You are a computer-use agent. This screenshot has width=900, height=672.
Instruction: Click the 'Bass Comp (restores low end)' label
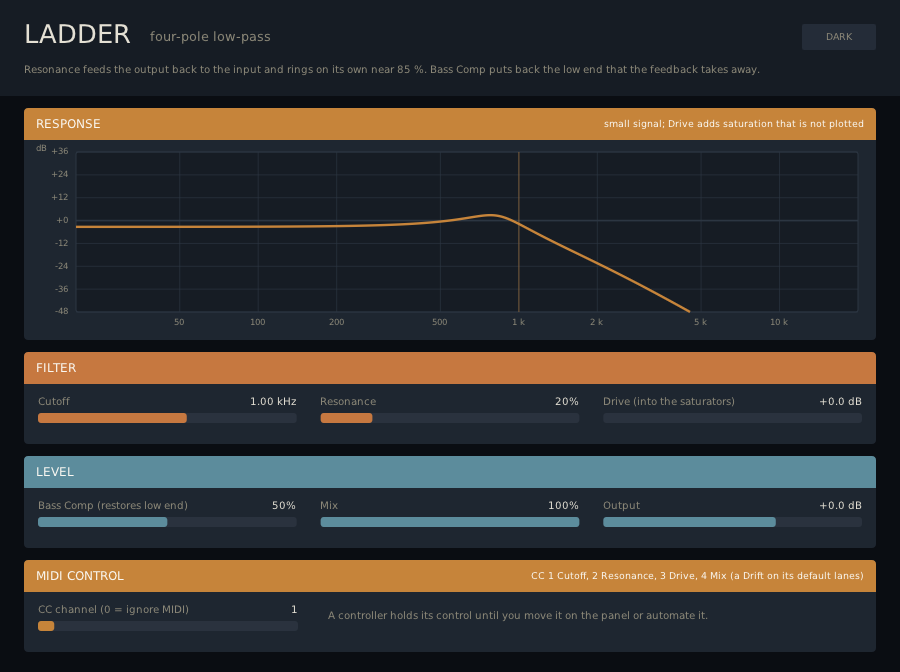click(x=113, y=505)
